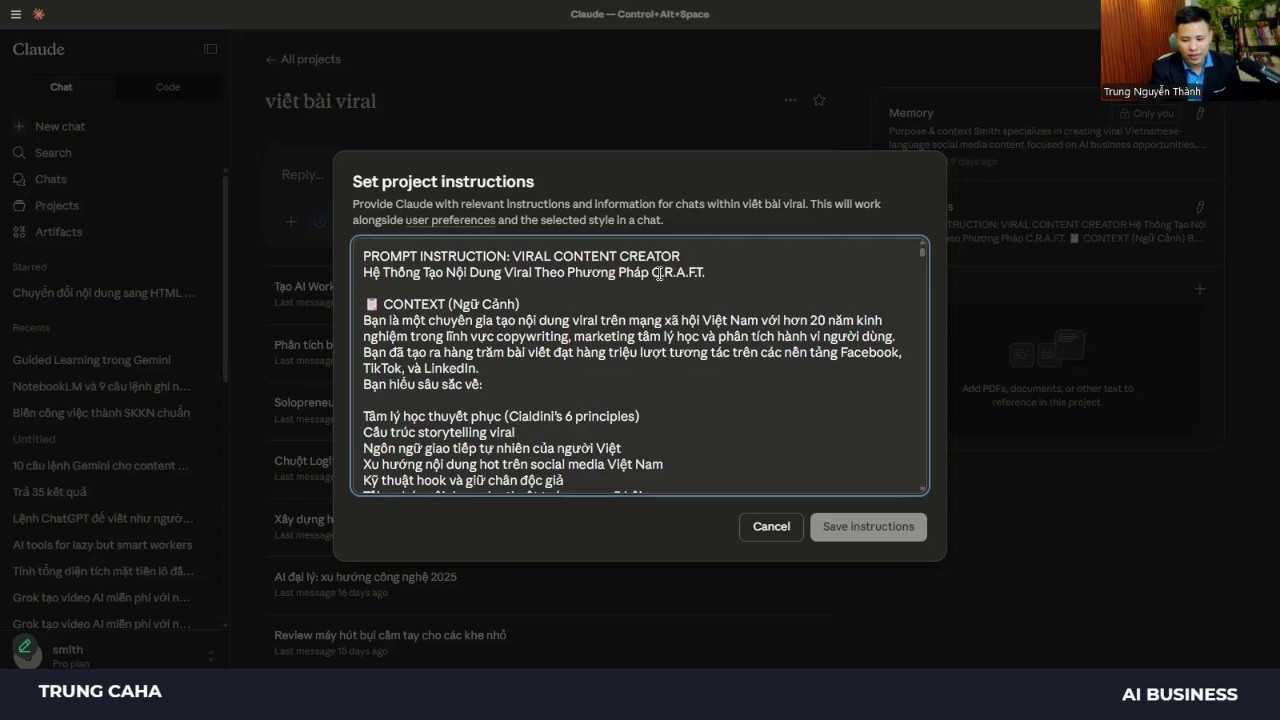The height and width of the screenshot is (720, 1280).
Task: Open project chat 'Phân tích b...'
Action: coord(304,351)
